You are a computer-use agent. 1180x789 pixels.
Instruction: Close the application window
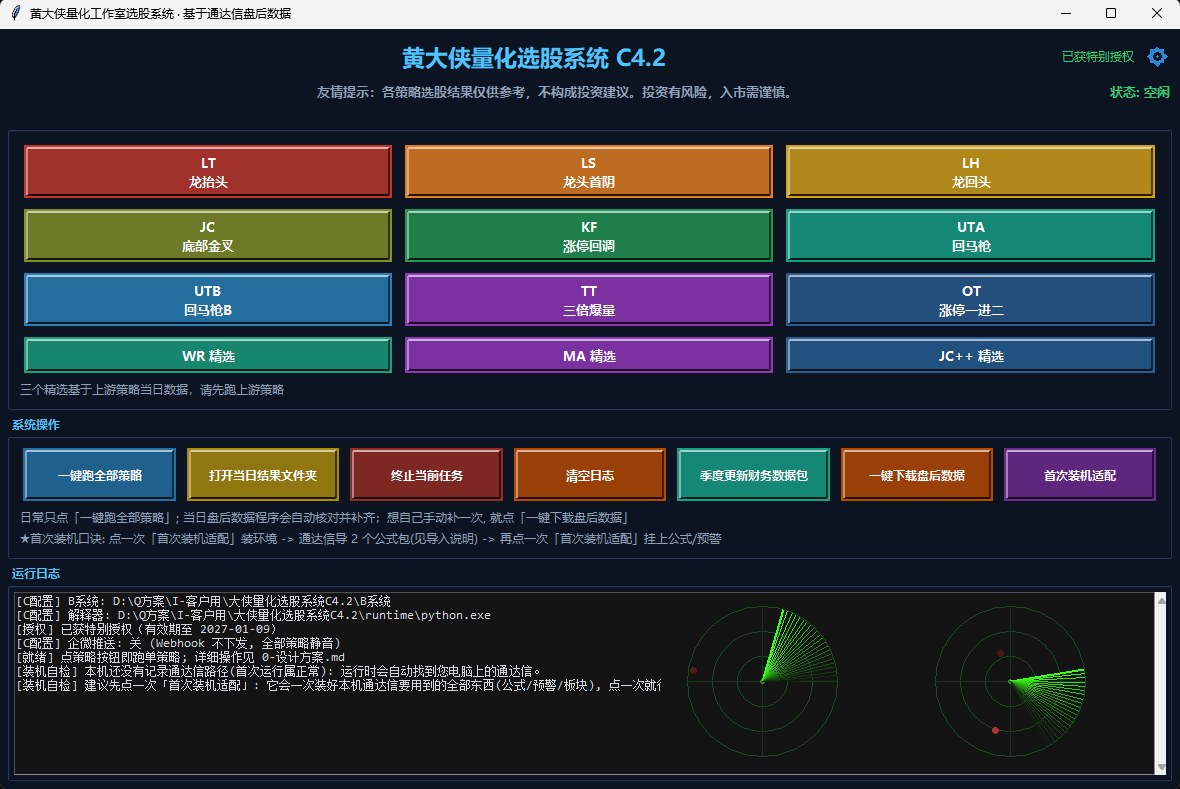(x=1157, y=14)
